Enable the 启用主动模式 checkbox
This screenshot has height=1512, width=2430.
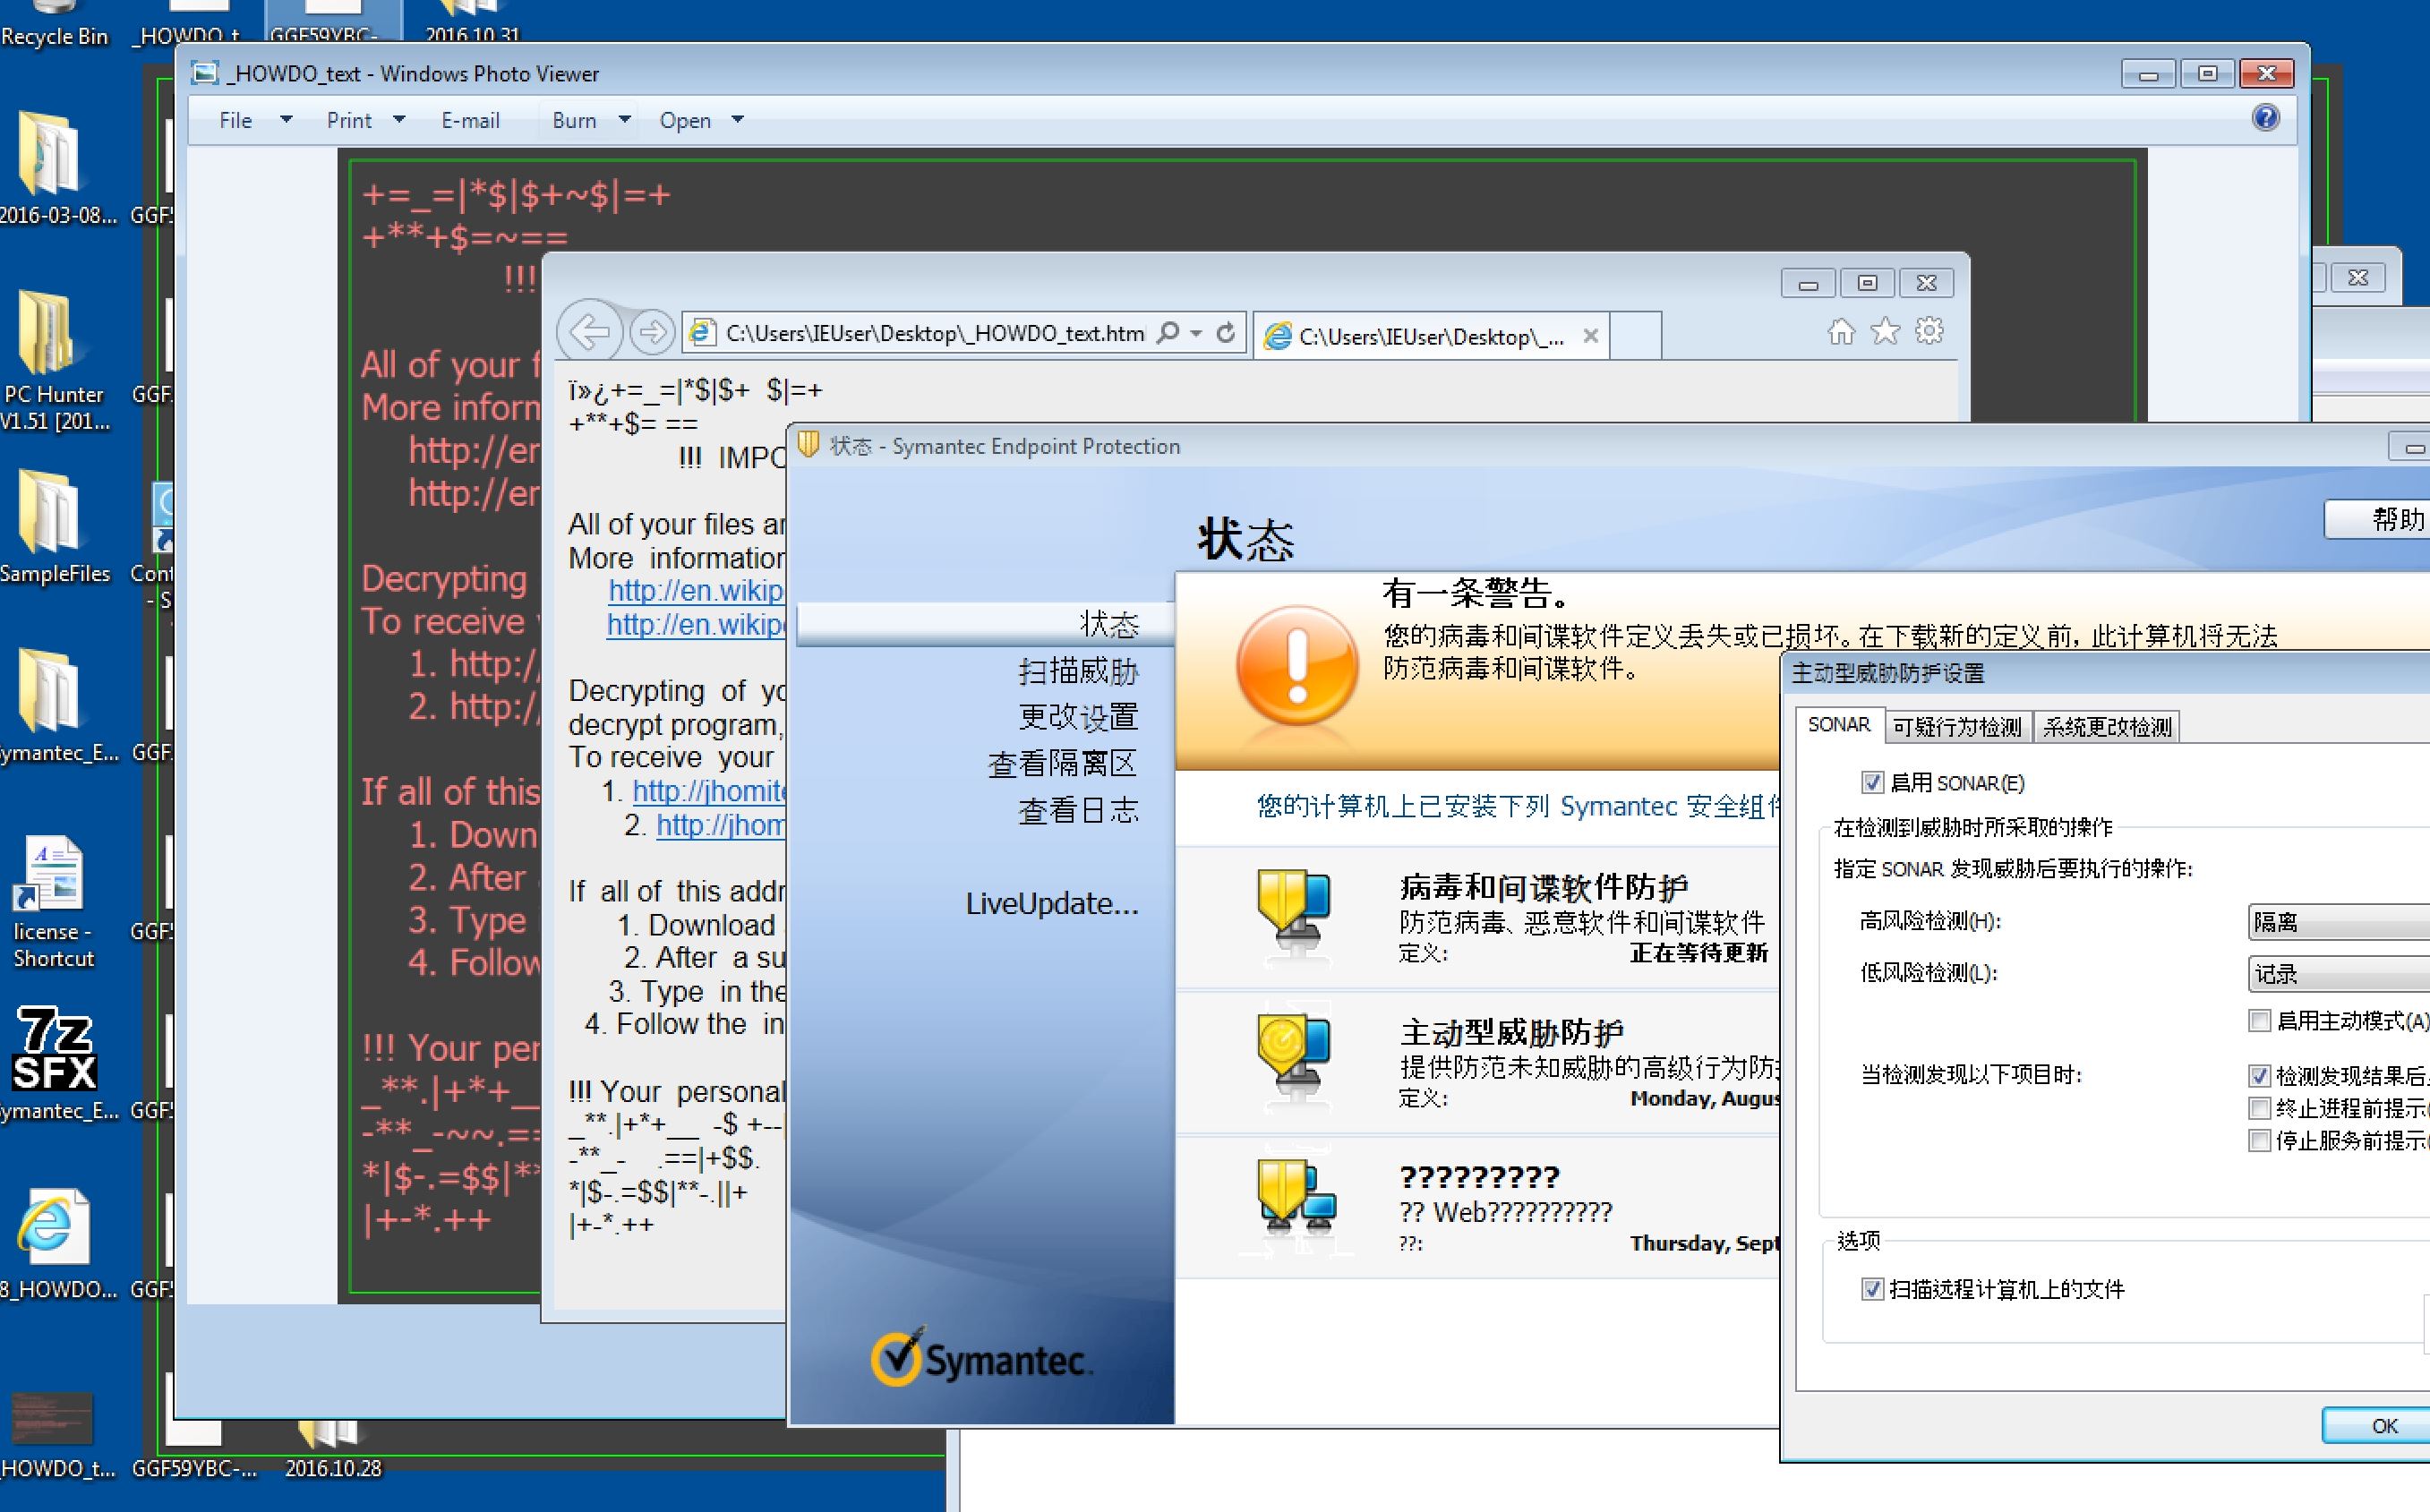pyautogui.click(x=2258, y=1021)
